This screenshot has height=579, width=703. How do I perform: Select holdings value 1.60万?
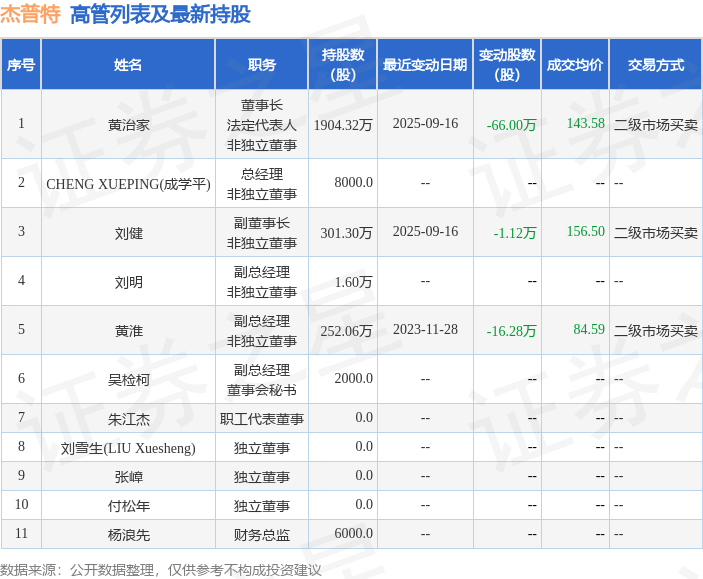coord(353,282)
